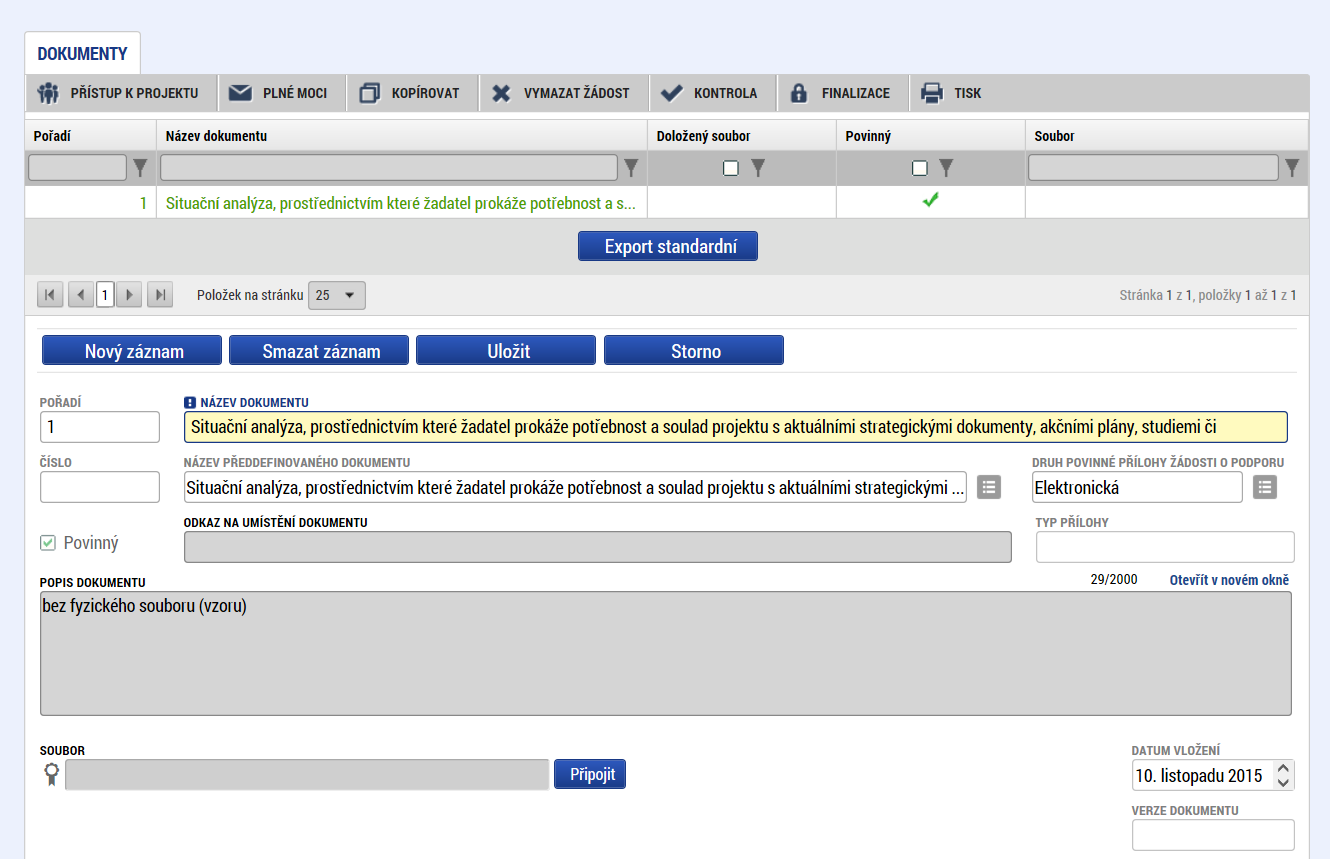Open list picker for Název předdefinovaného dokumentu
Screen dimensions: 1330x859
coord(988,487)
